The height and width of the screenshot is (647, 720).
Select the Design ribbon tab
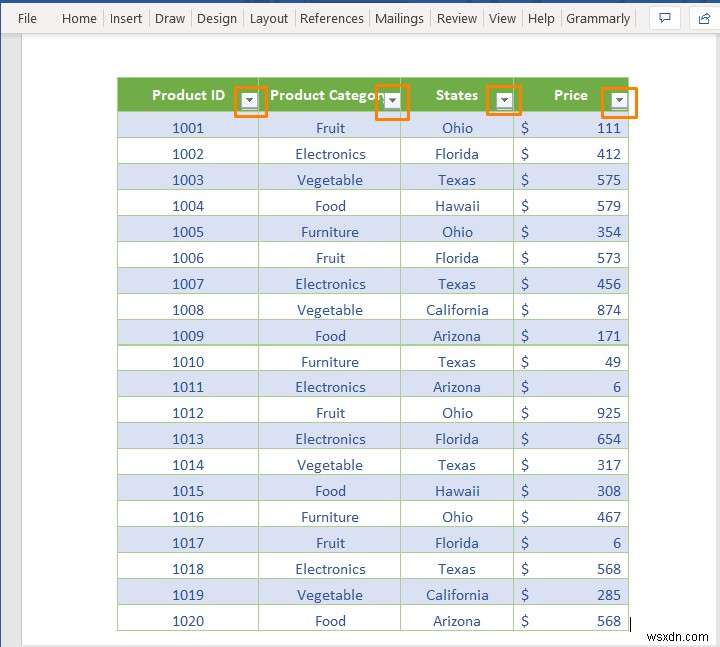217,18
